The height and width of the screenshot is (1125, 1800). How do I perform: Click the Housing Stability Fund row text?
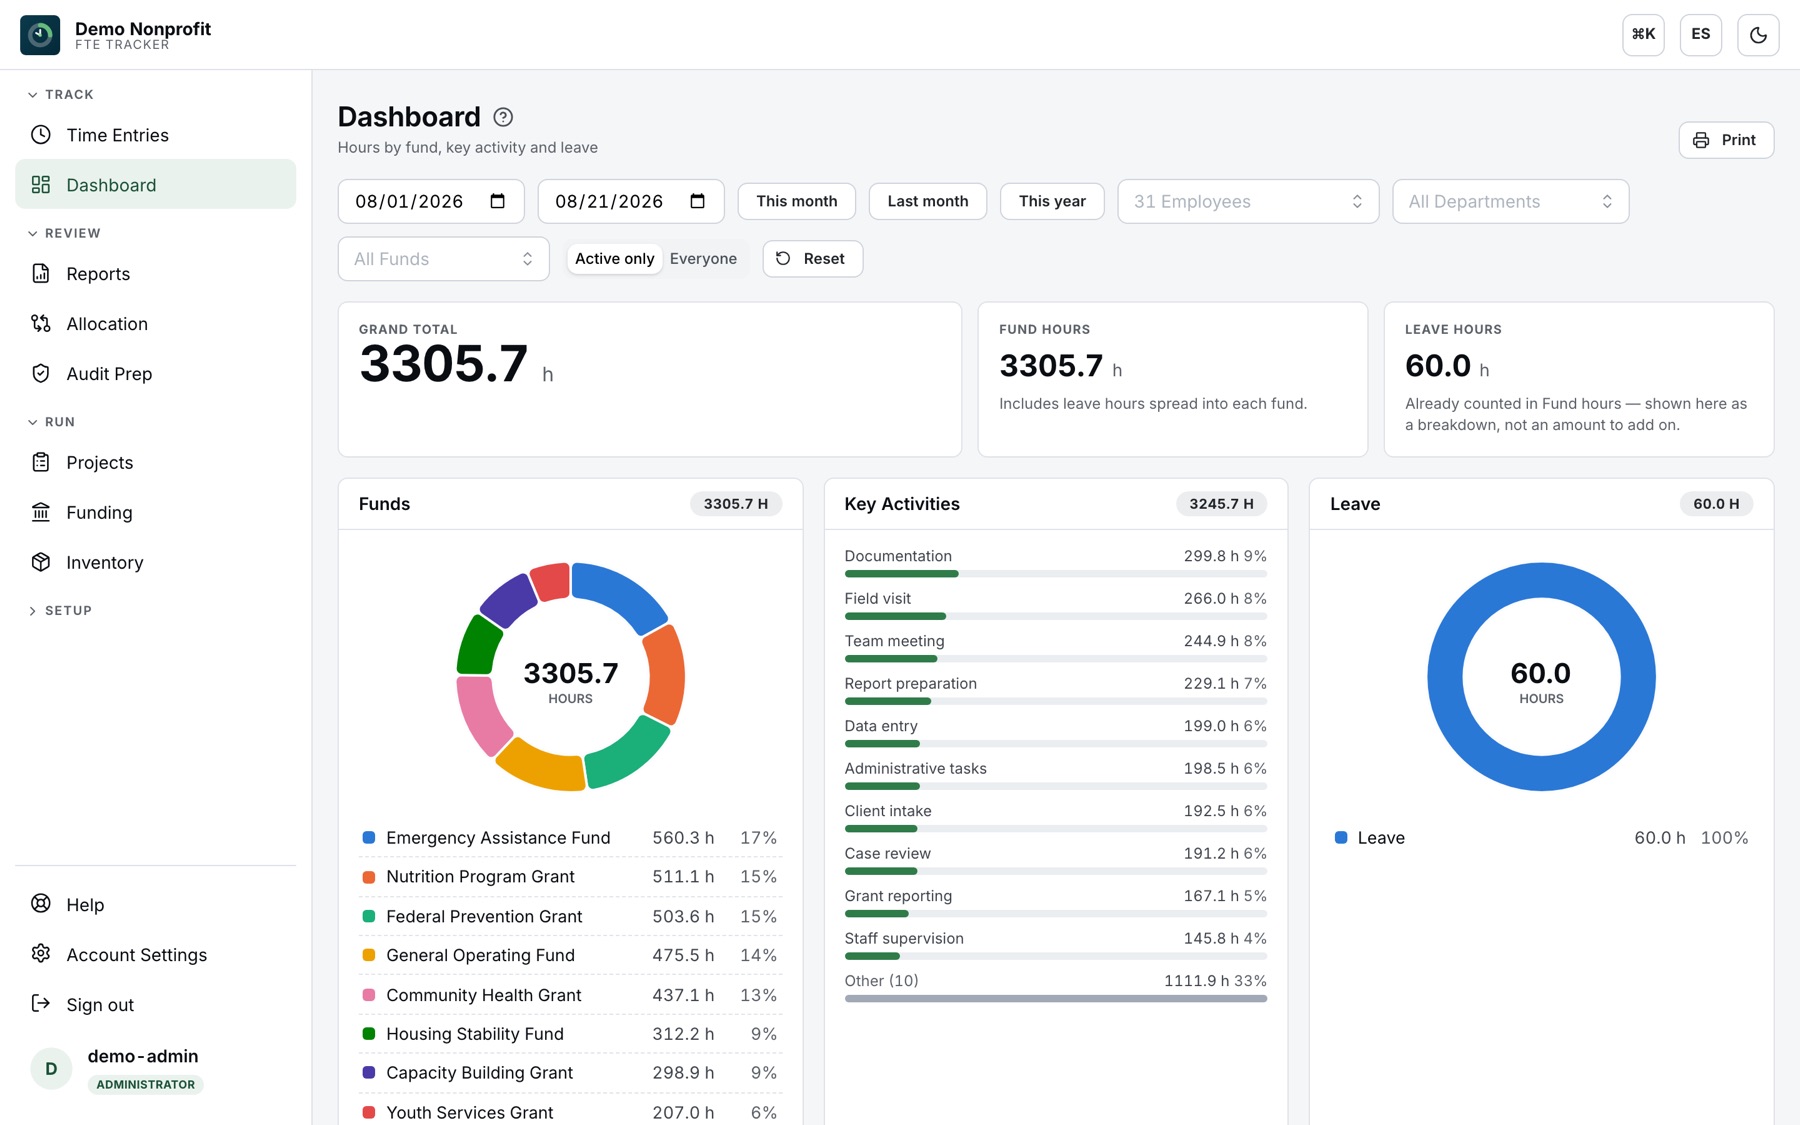click(x=475, y=1033)
